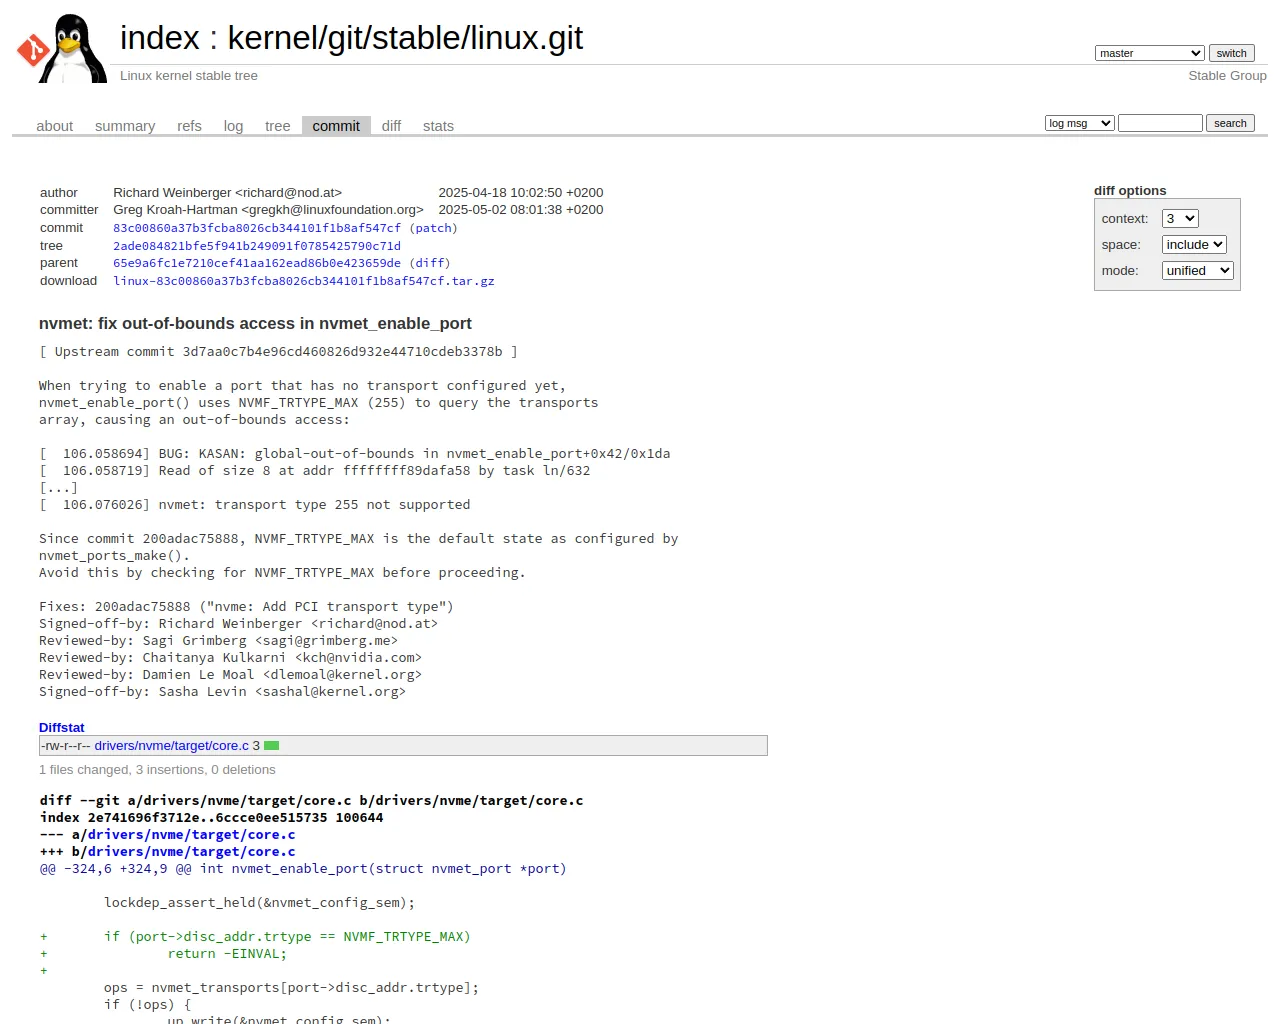Click 1 files changed summary text
This screenshot has width=1280, height=1024.
coord(157,769)
